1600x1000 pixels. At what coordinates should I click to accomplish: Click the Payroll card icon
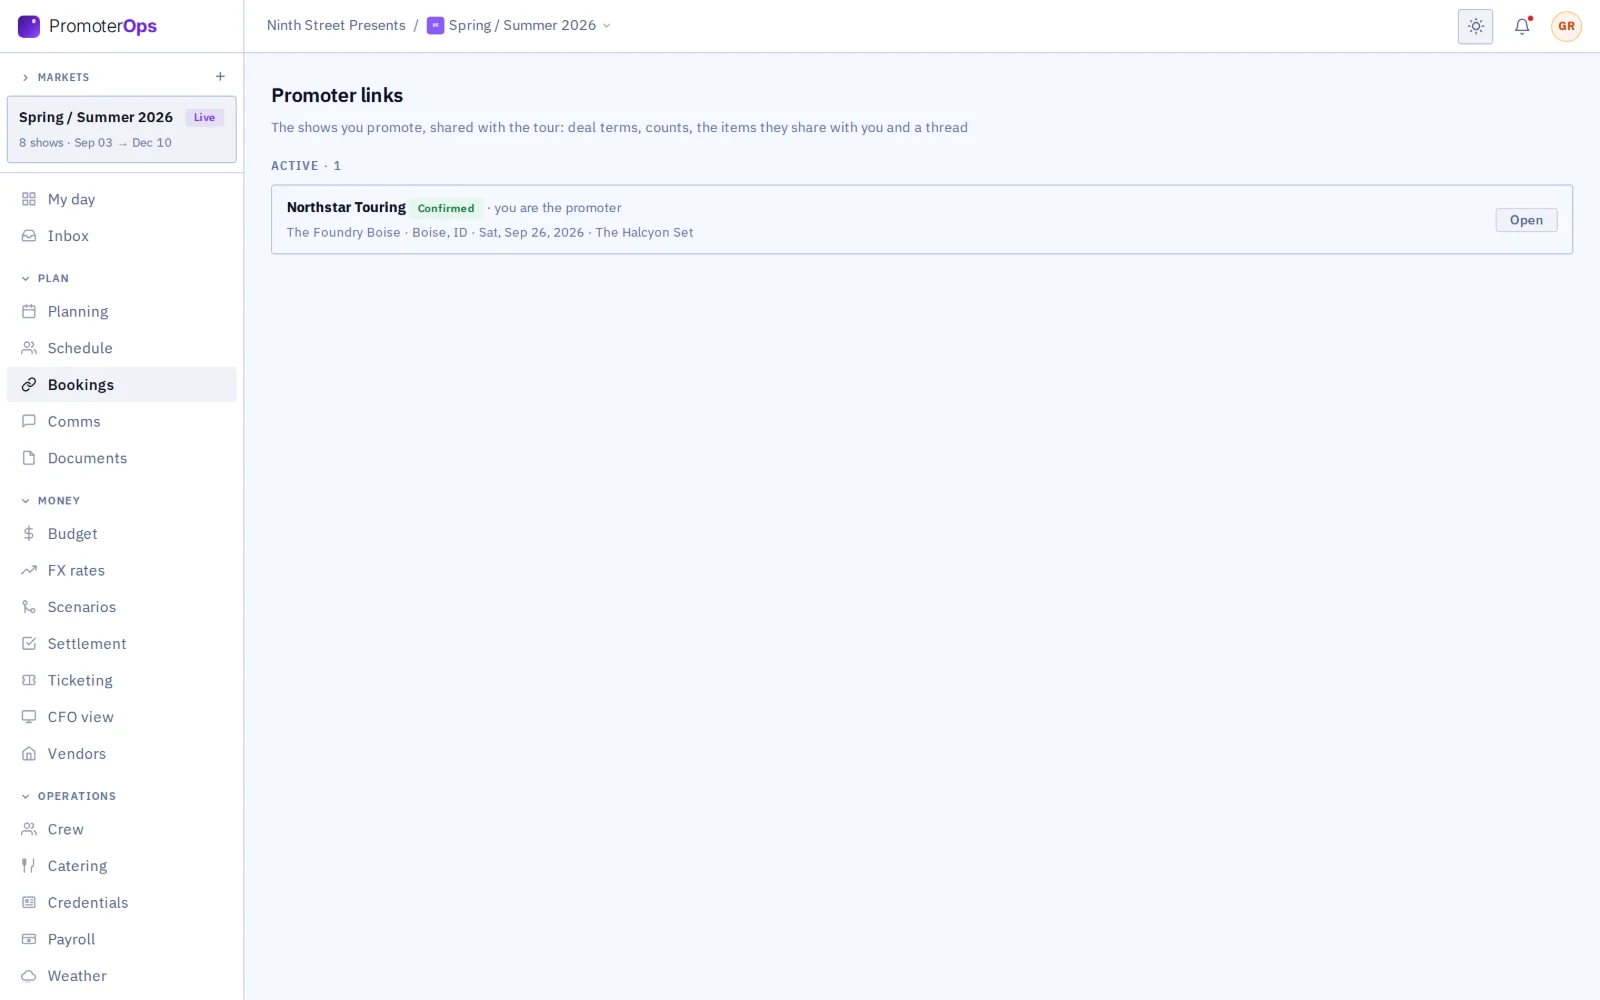(x=29, y=940)
